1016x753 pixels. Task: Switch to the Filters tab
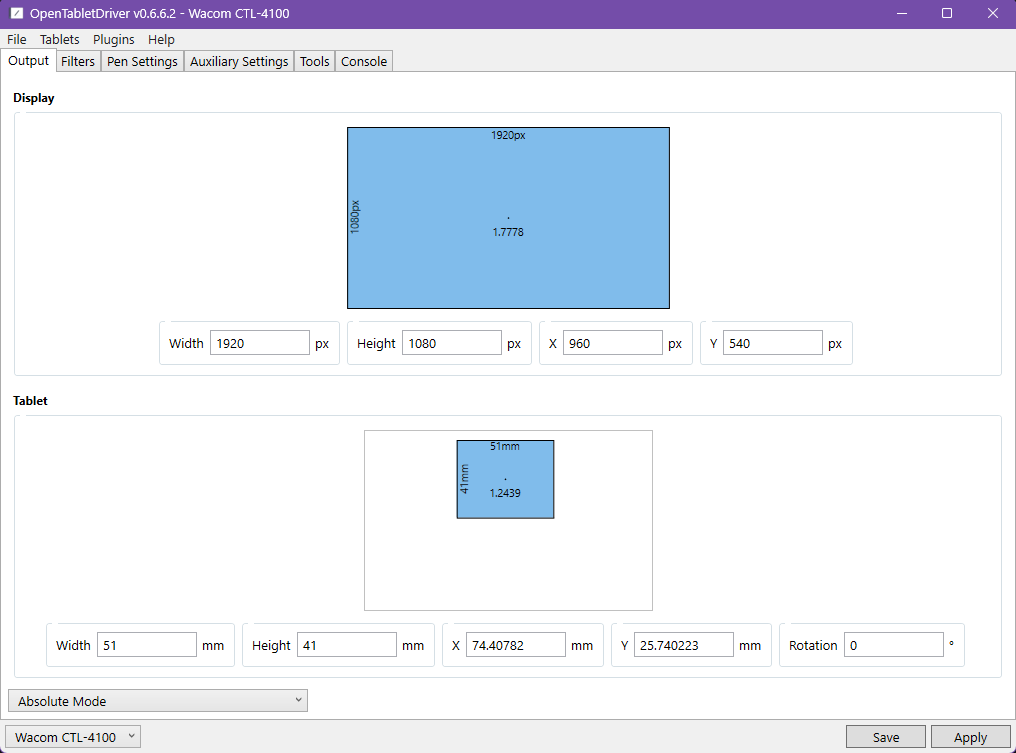point(78,62)
